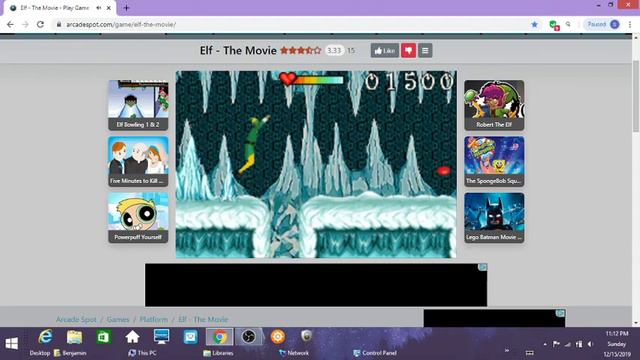Open the This PC toolbar item
Viewport: 640px width, 360px height.
pos(142,353)
